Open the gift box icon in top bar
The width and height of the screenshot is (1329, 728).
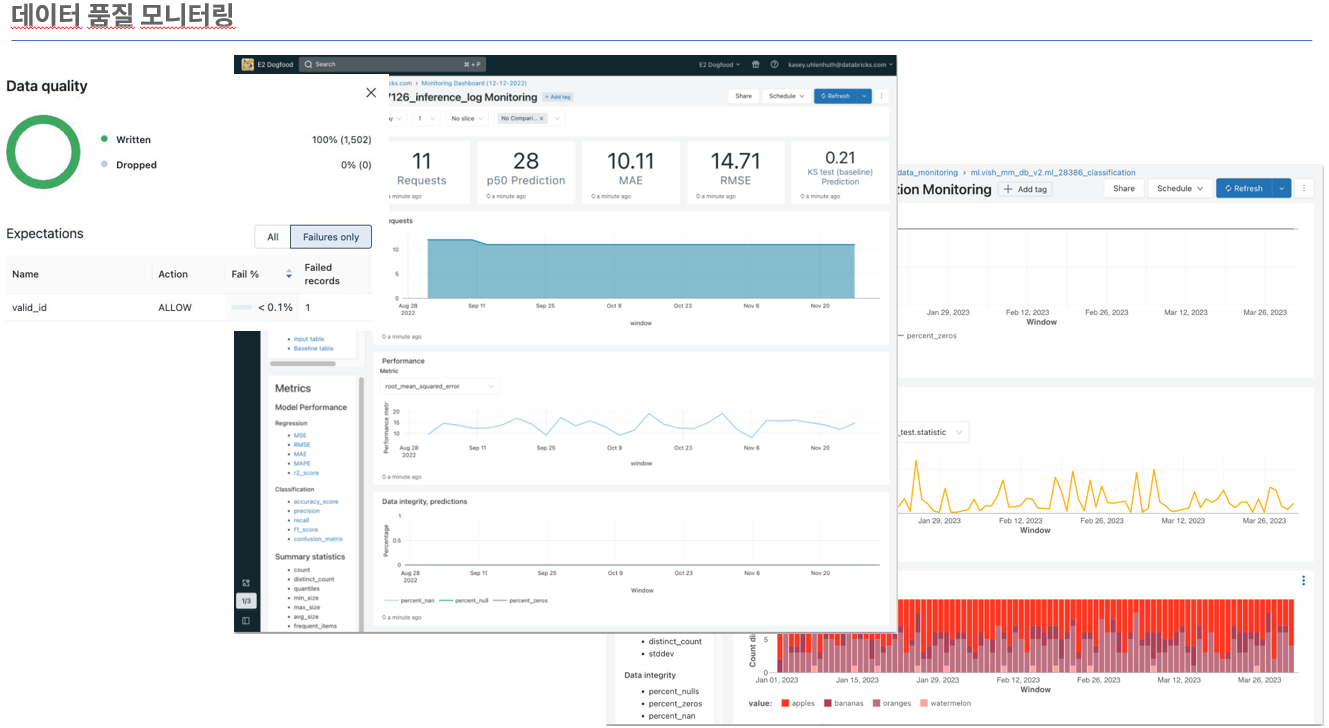[x=756, y=64]
